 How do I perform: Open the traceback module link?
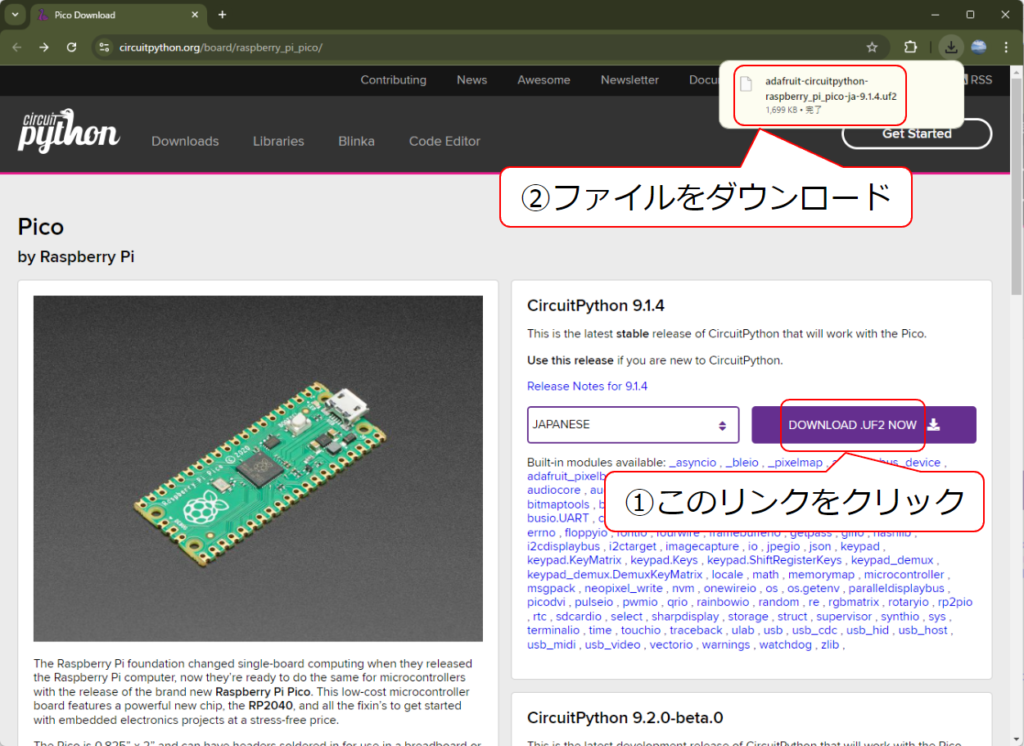pos(696,630)
